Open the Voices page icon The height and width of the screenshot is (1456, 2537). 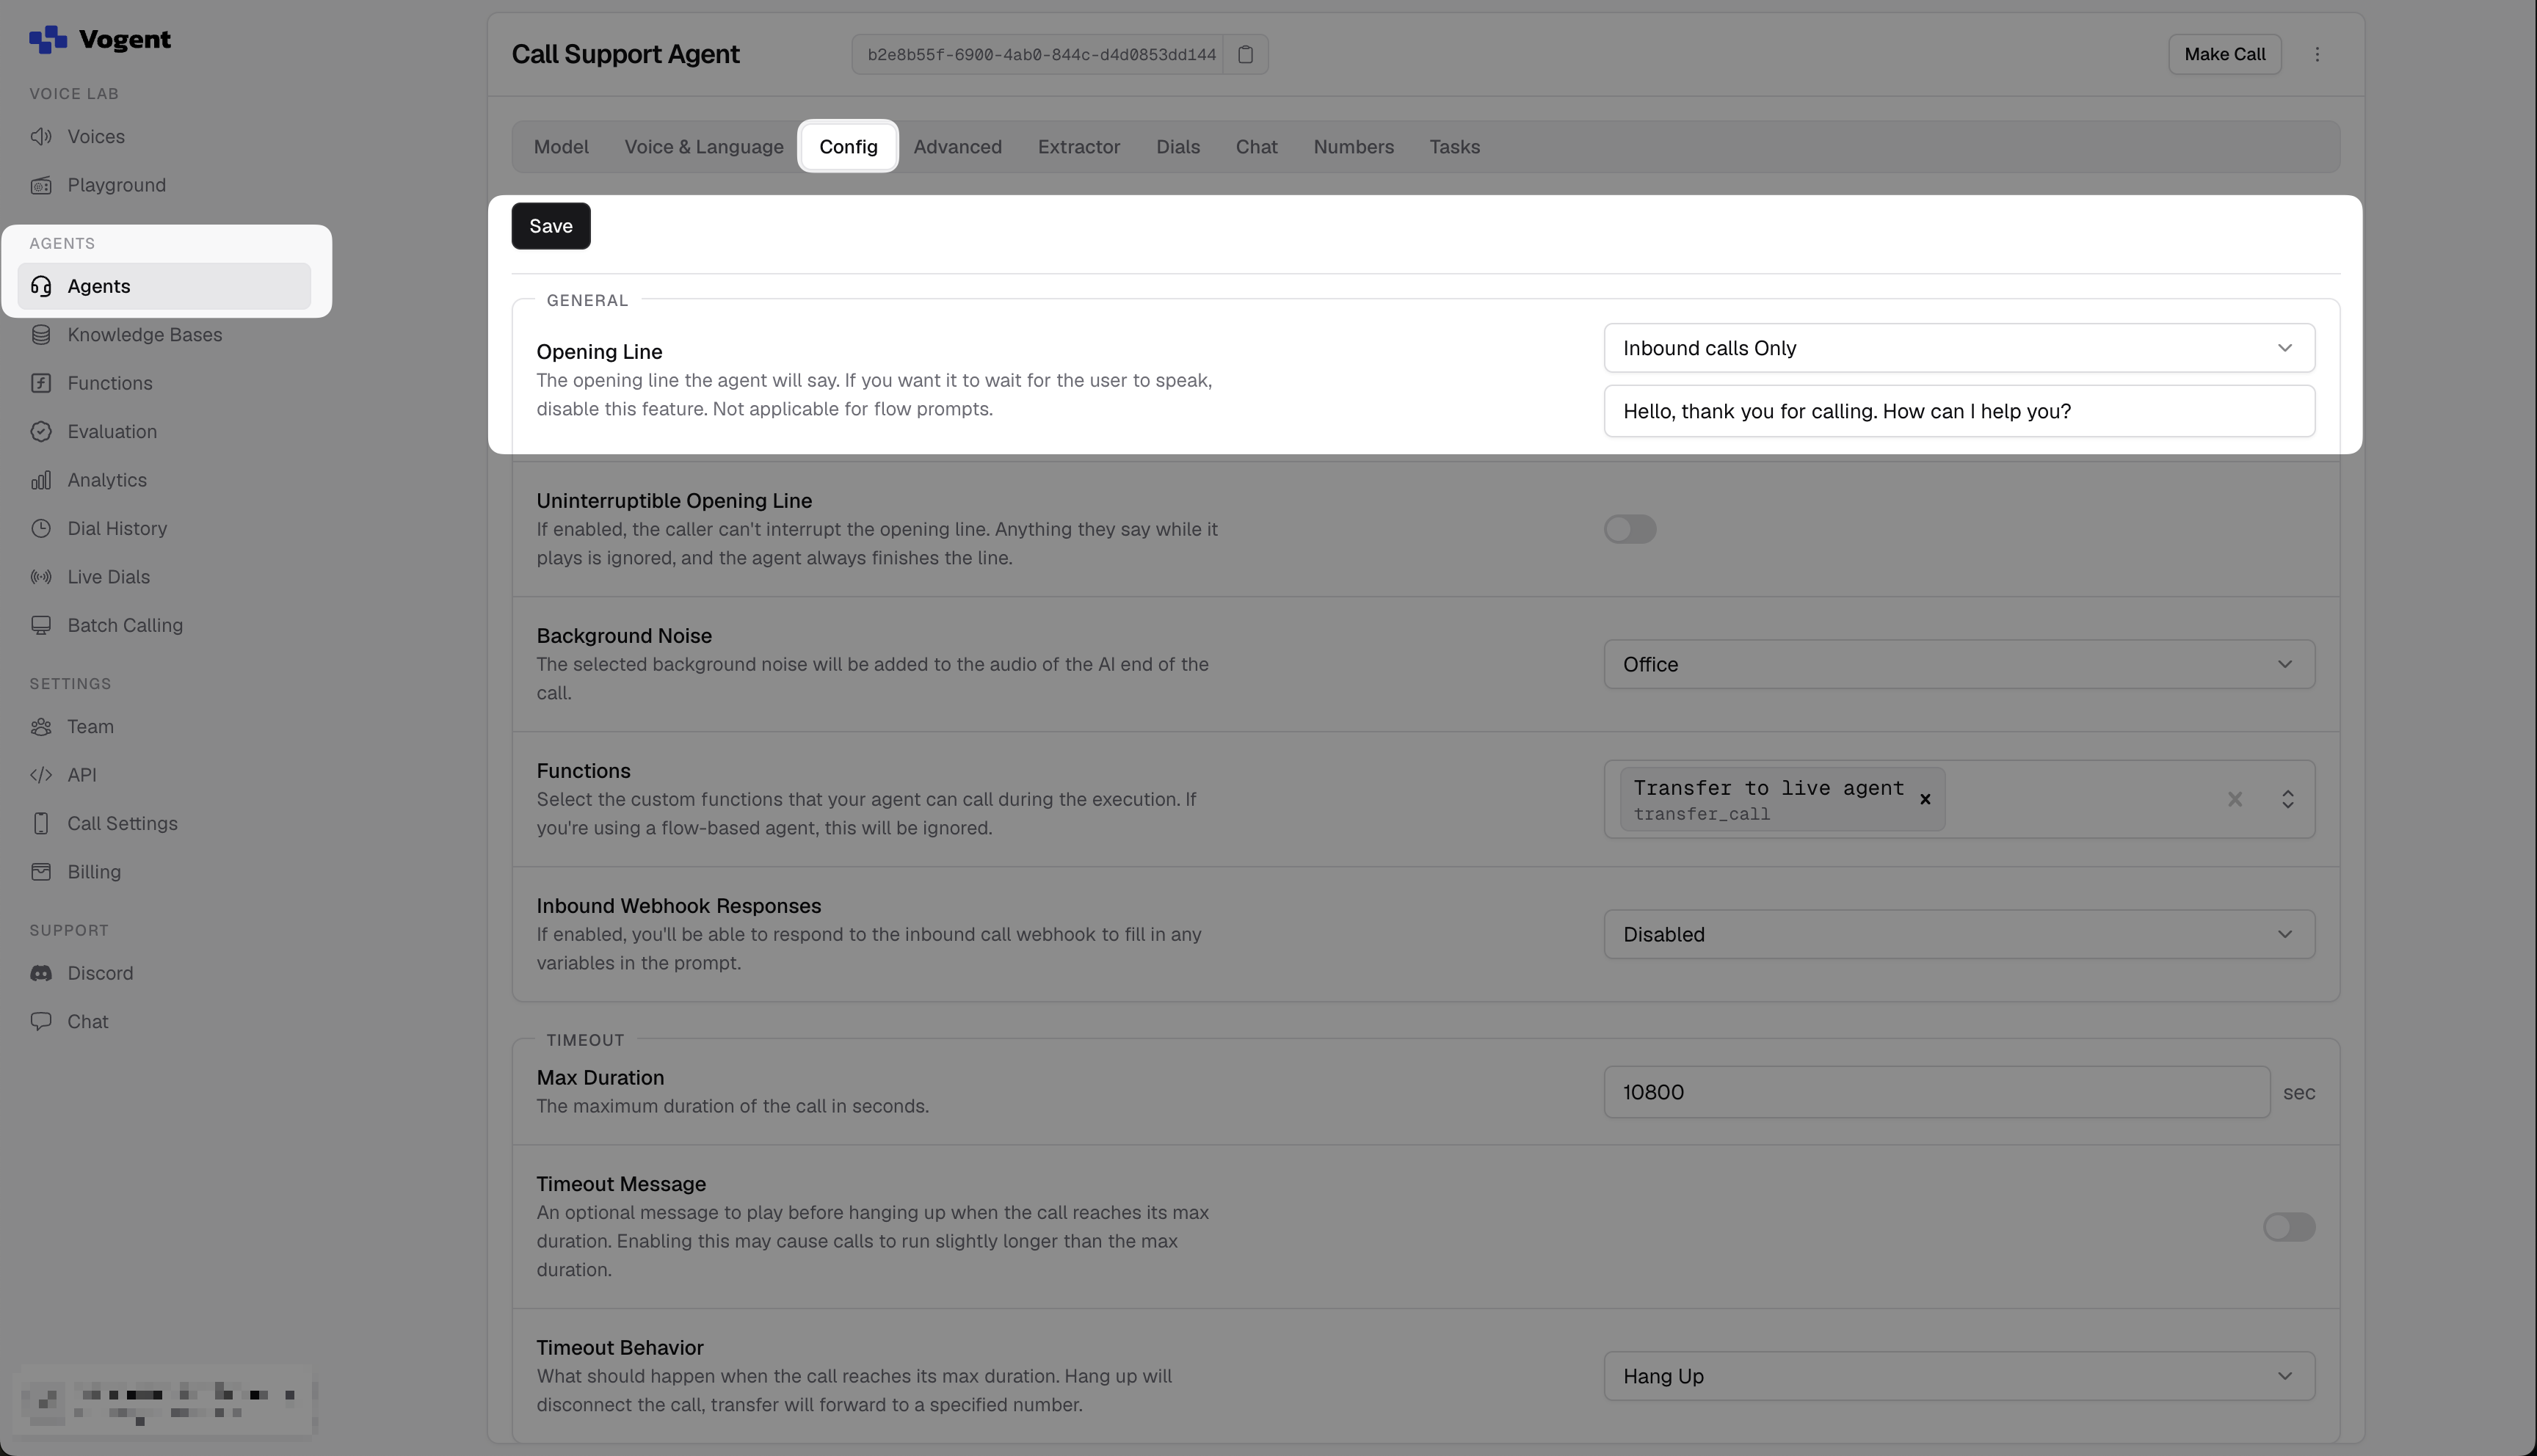pyautogui.click(x=41, y=137)
